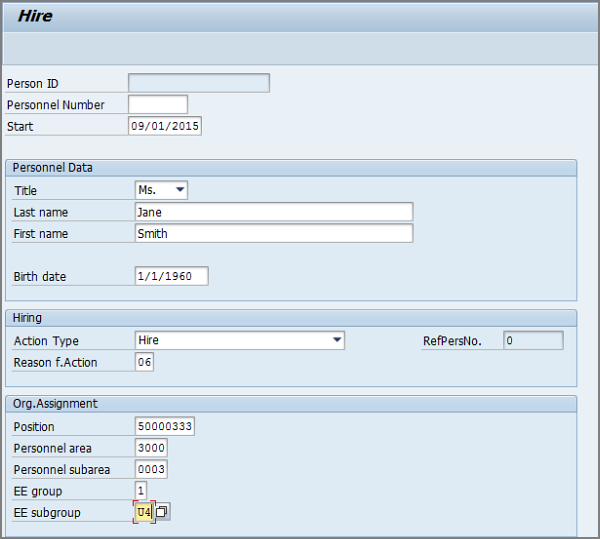Expand the Title dropdown arrow
Screen dimensions: 600x539
click(x=180, y=190)
